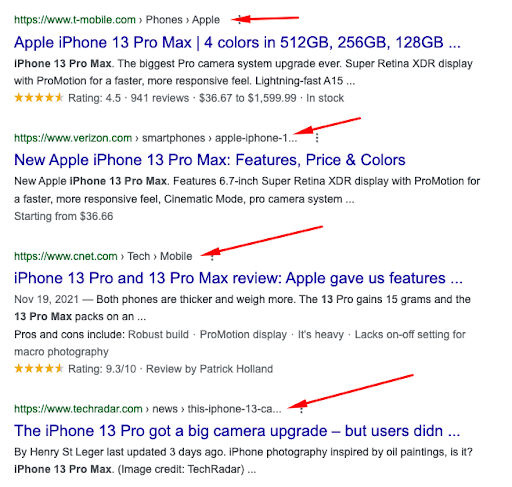The width and height of the screenshot is (512, 487).
Task: Open Apple iPhone 13 Pro Max T-Mobile title
Action: point(237,43)
